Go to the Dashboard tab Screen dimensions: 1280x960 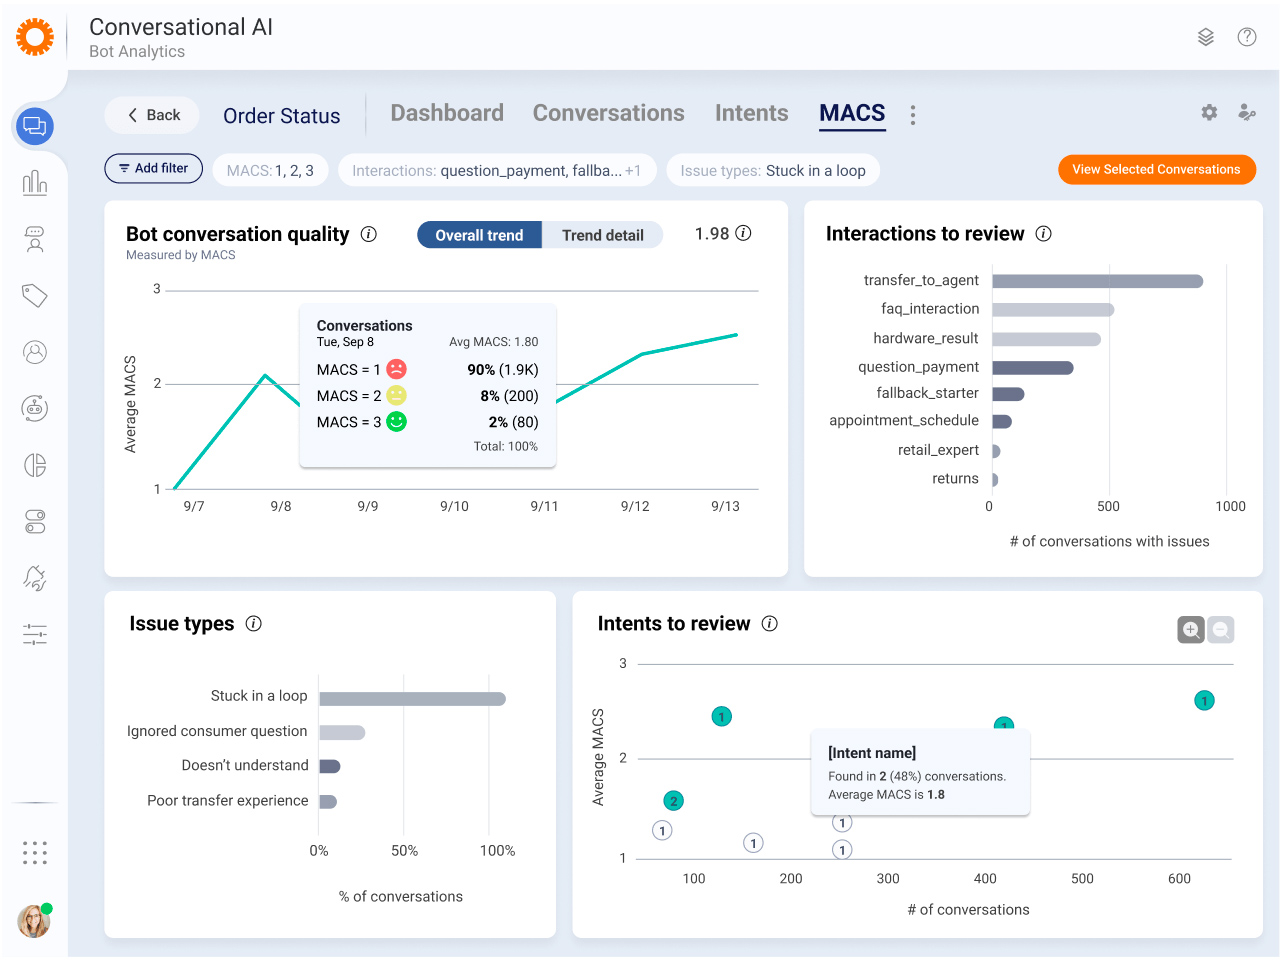coord(447,113)
